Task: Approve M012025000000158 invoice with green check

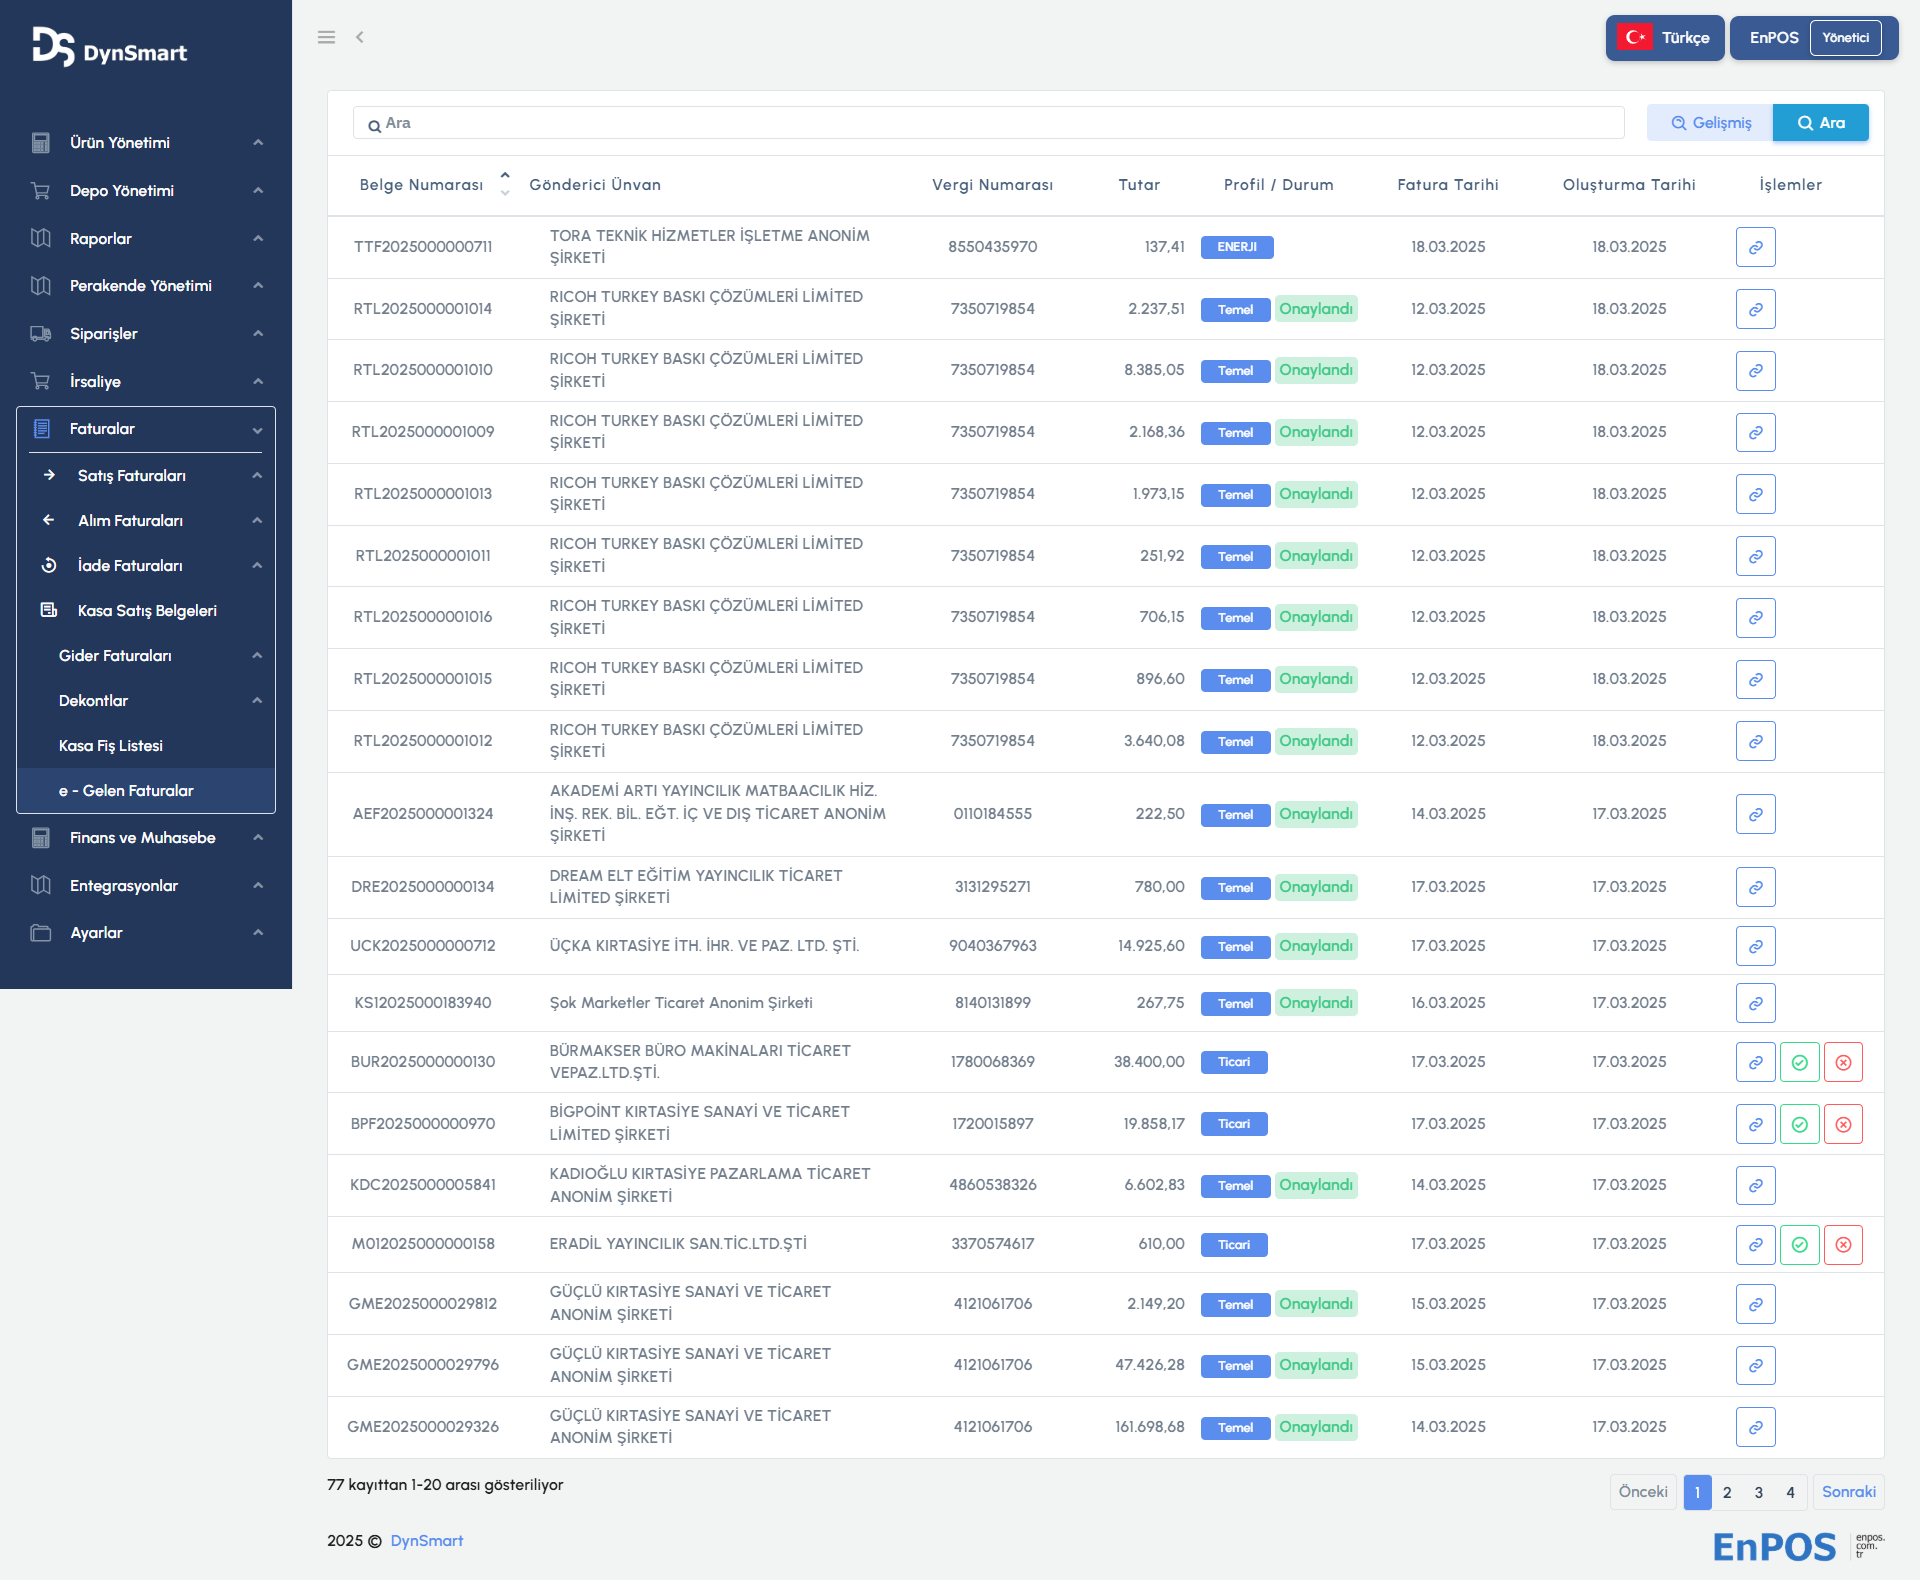Action: 1799,1245
